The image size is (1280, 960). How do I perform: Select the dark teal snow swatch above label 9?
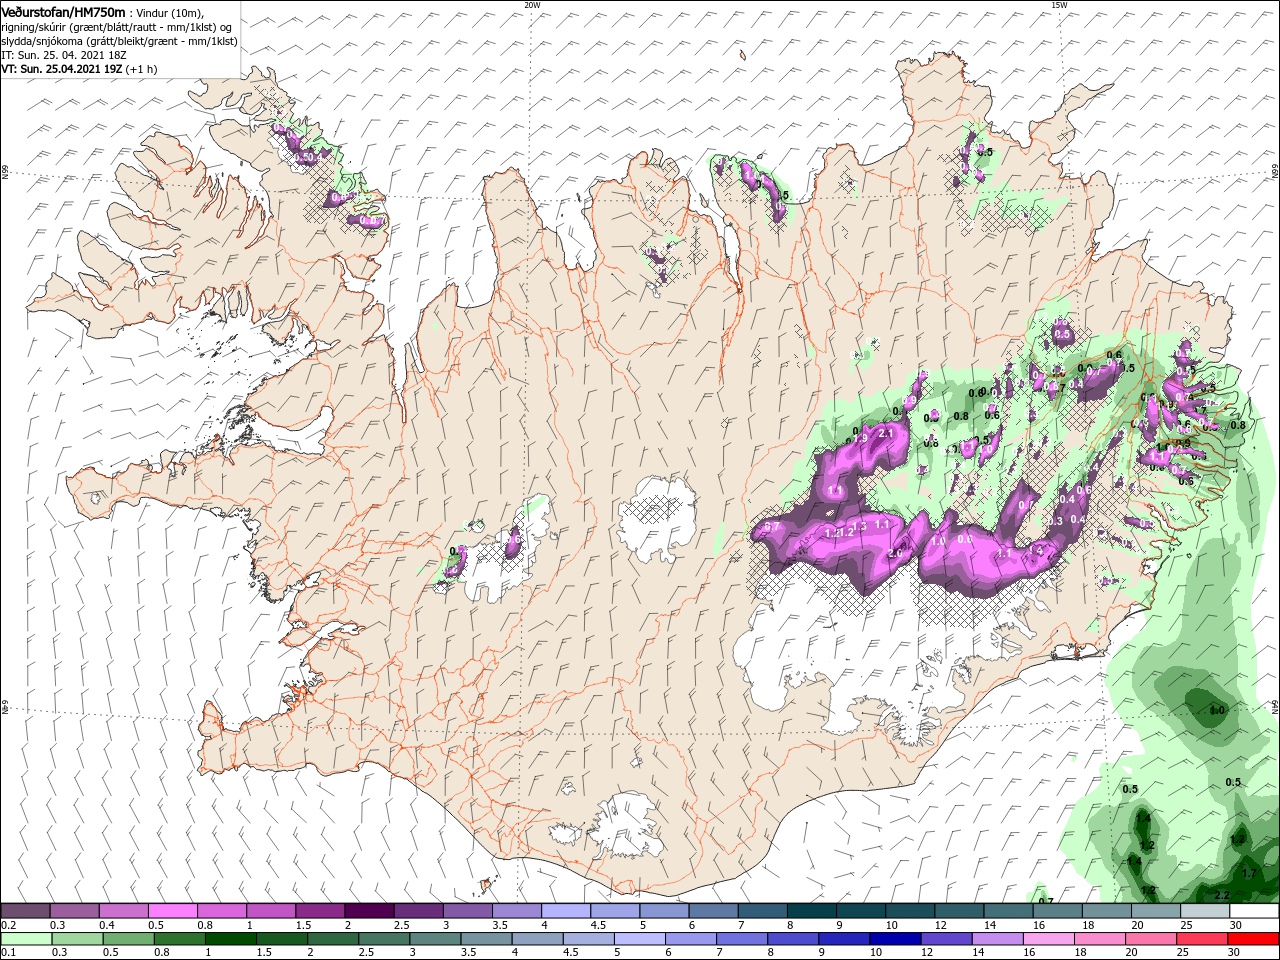click(859, 911)
